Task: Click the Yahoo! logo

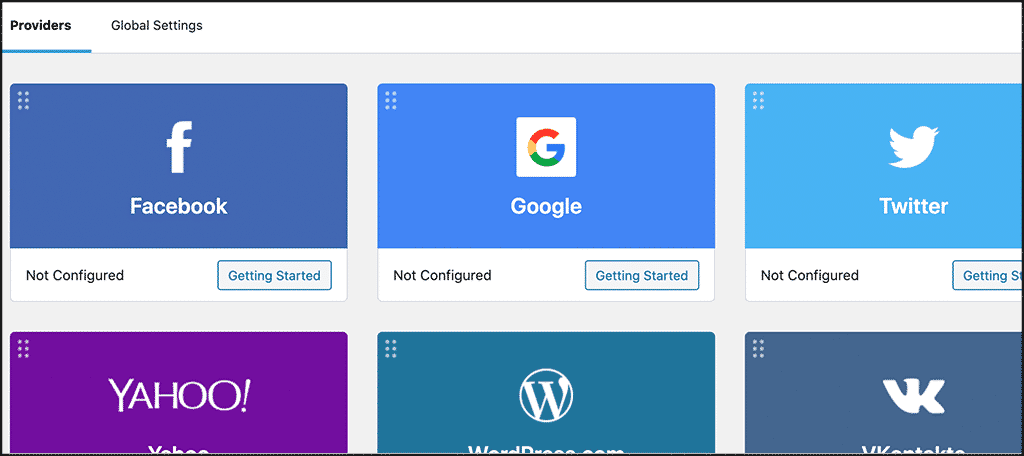Action: (179, 395)
